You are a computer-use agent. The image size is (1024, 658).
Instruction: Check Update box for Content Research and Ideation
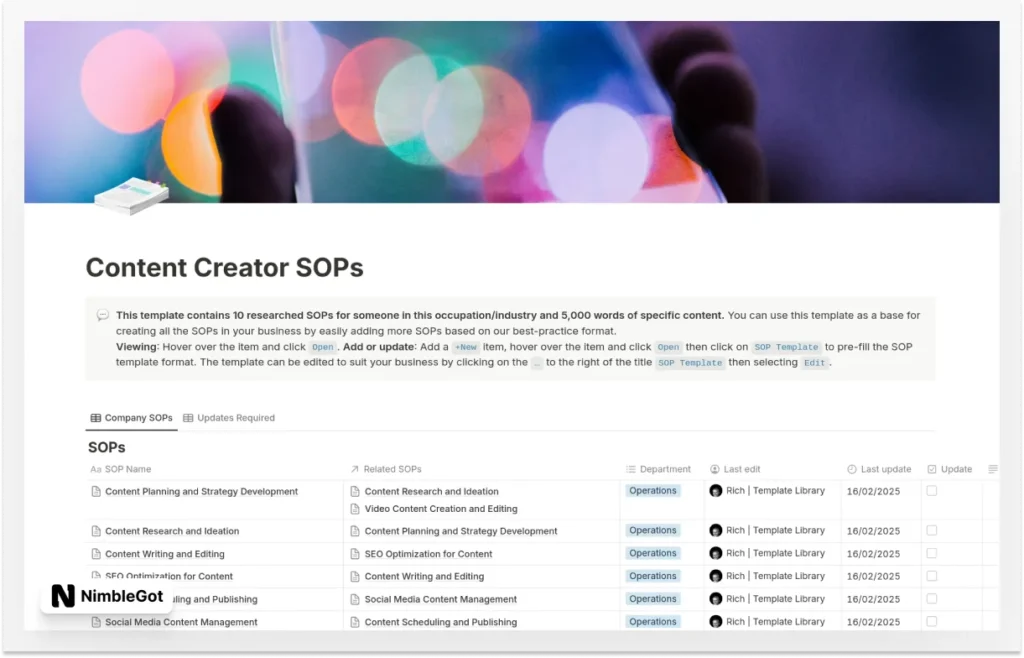tap(932, 531)
